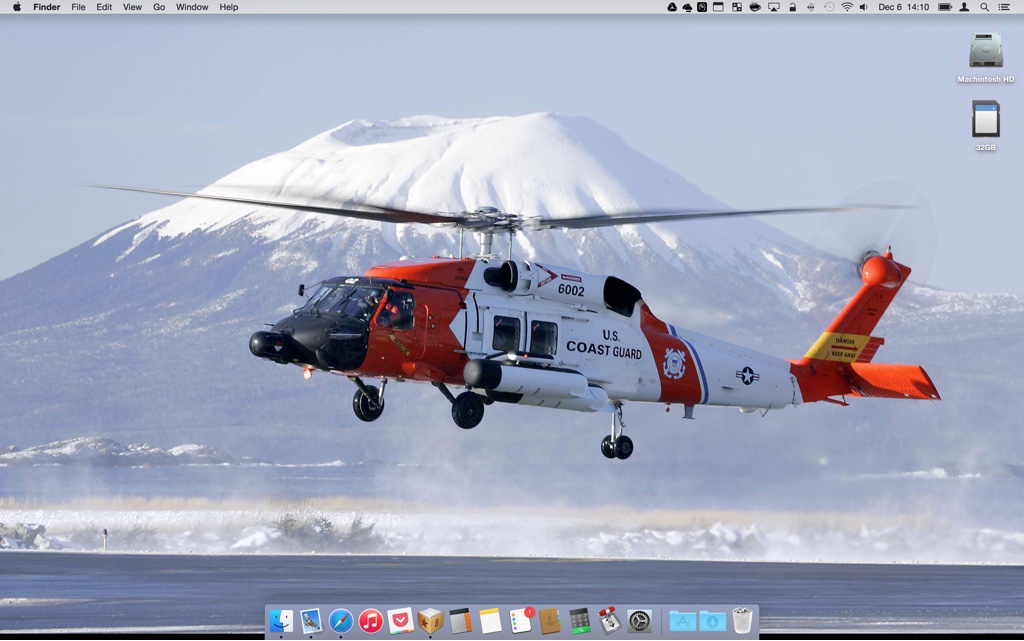Viewport: 1024px width, 641px height.
Task: Open Applications folder stack in Dock
Action: 682,621
